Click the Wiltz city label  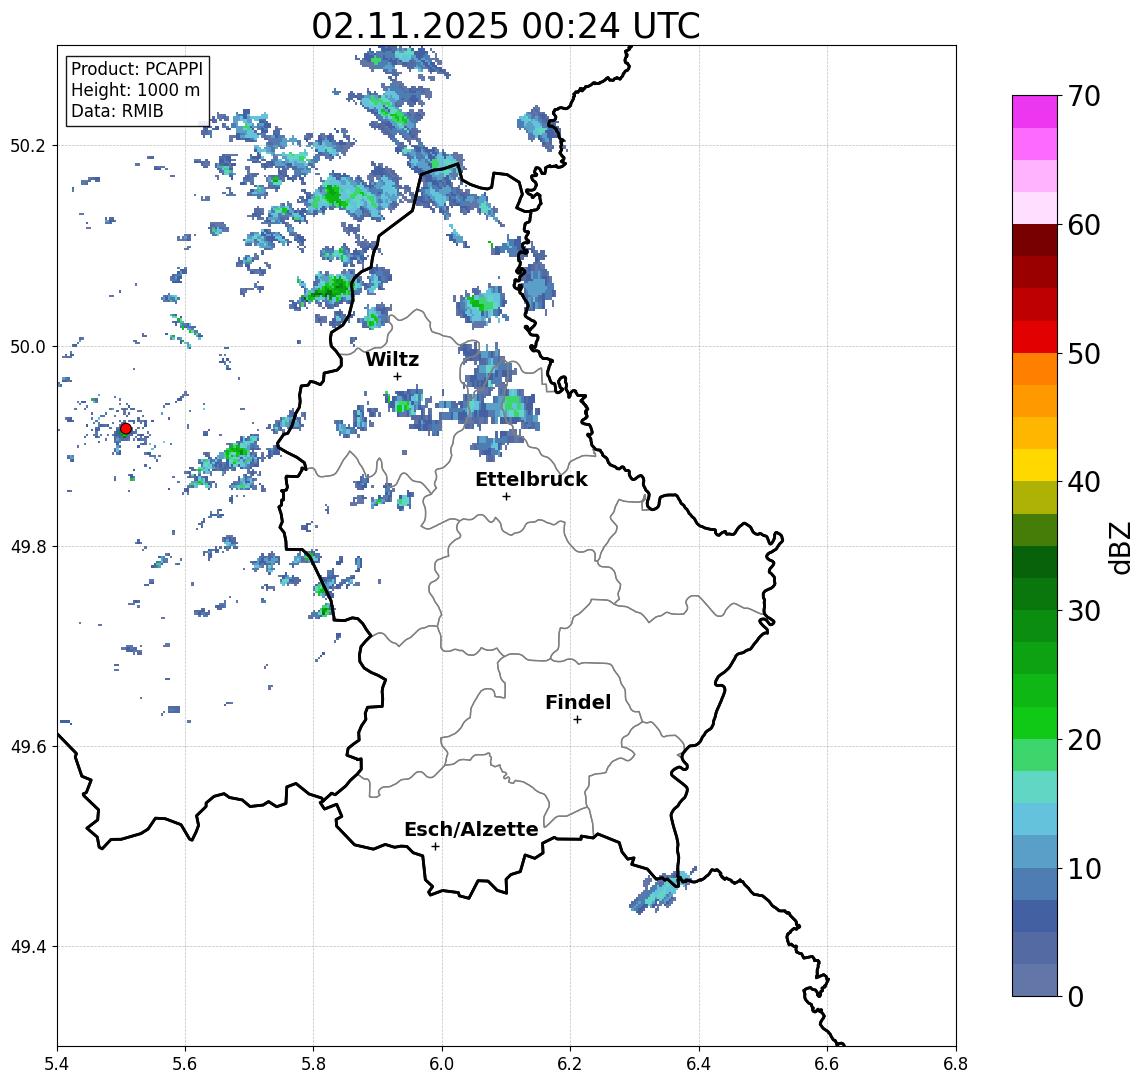point(392,359)
